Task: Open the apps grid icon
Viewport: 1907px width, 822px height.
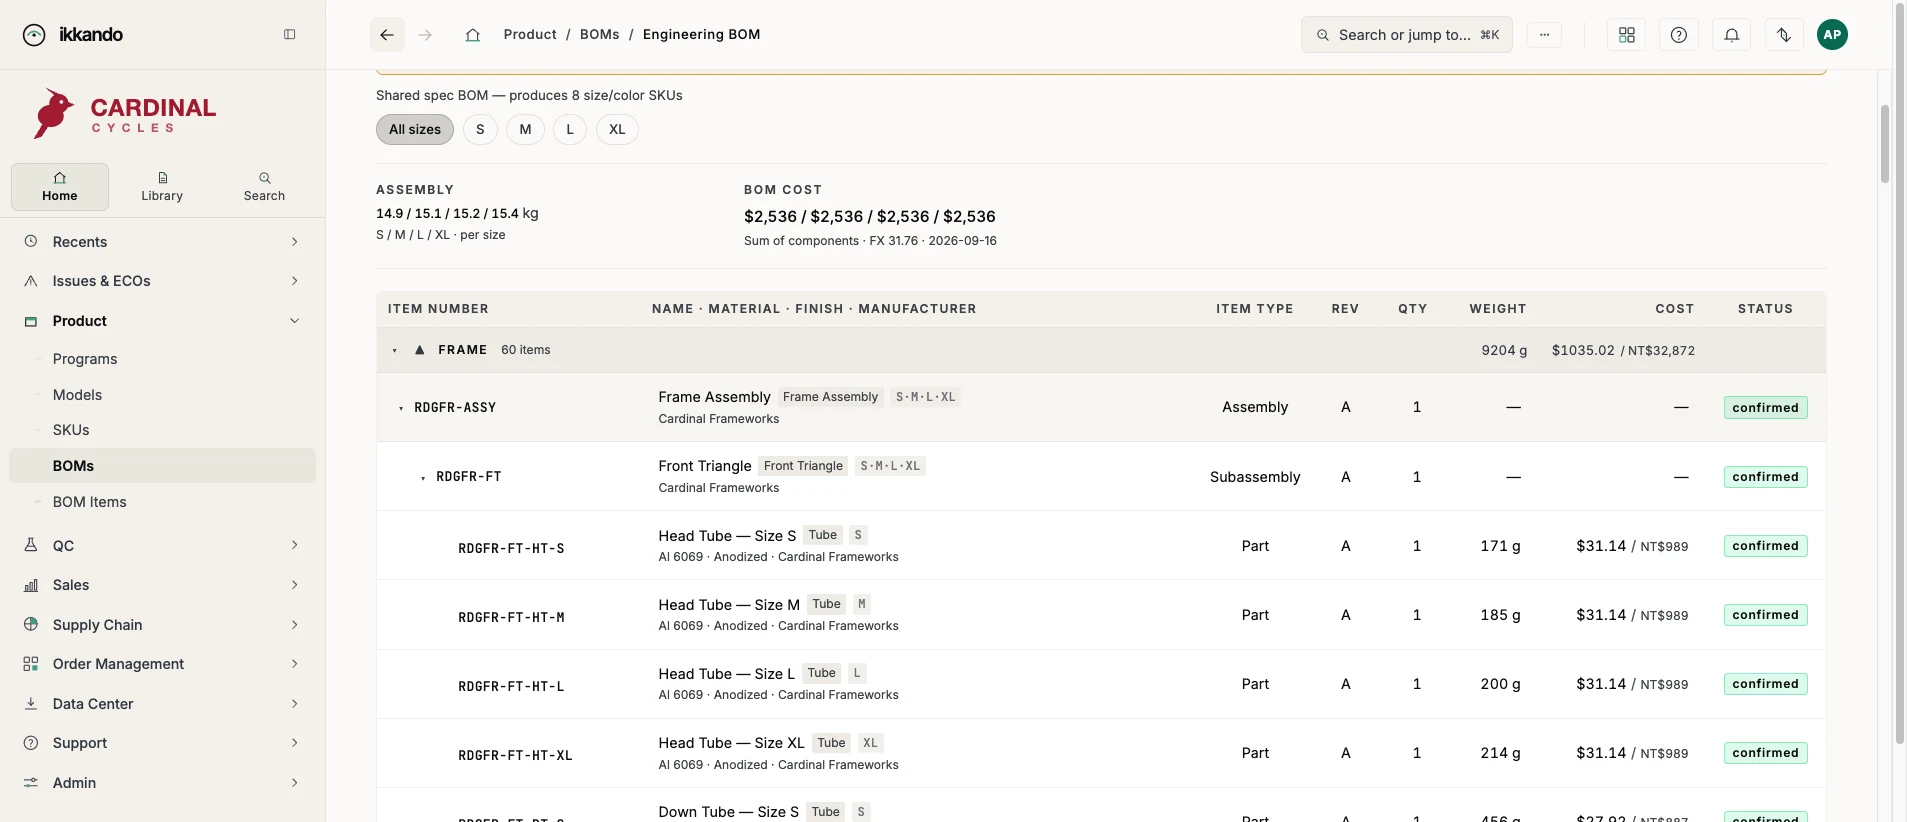Action: (x=1627, y=35)
